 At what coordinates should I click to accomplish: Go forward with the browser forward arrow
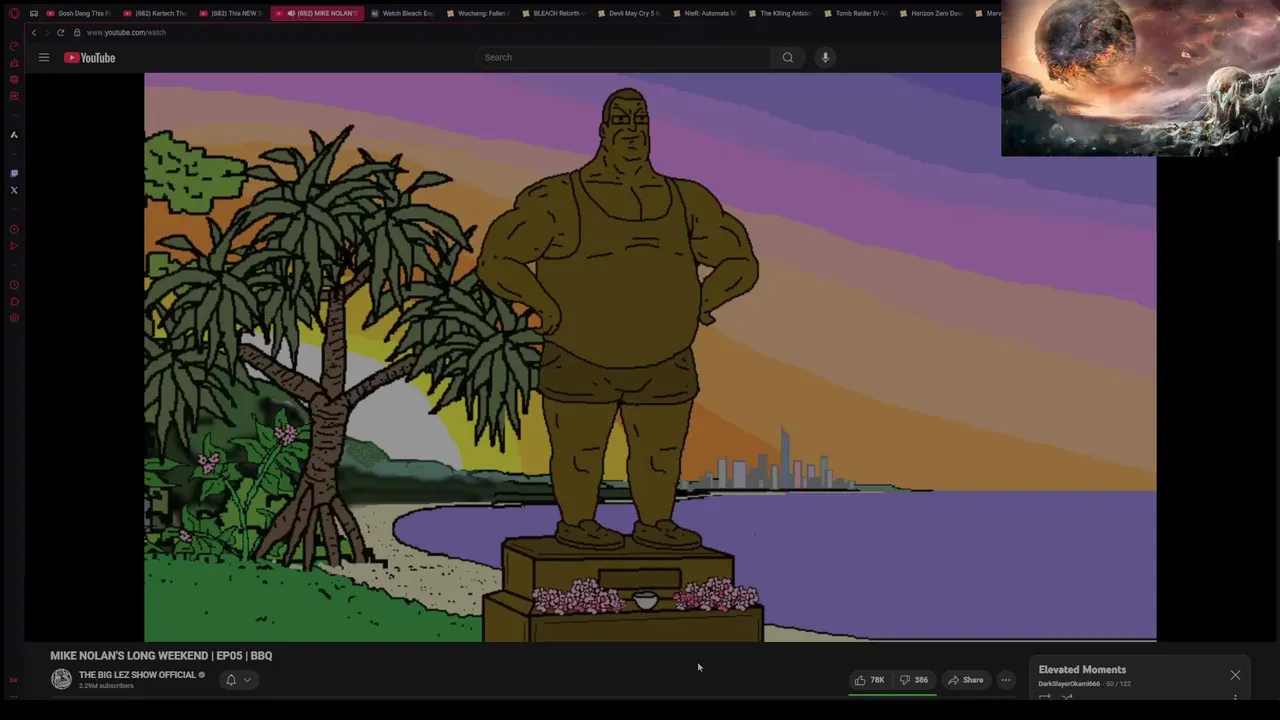46,32
